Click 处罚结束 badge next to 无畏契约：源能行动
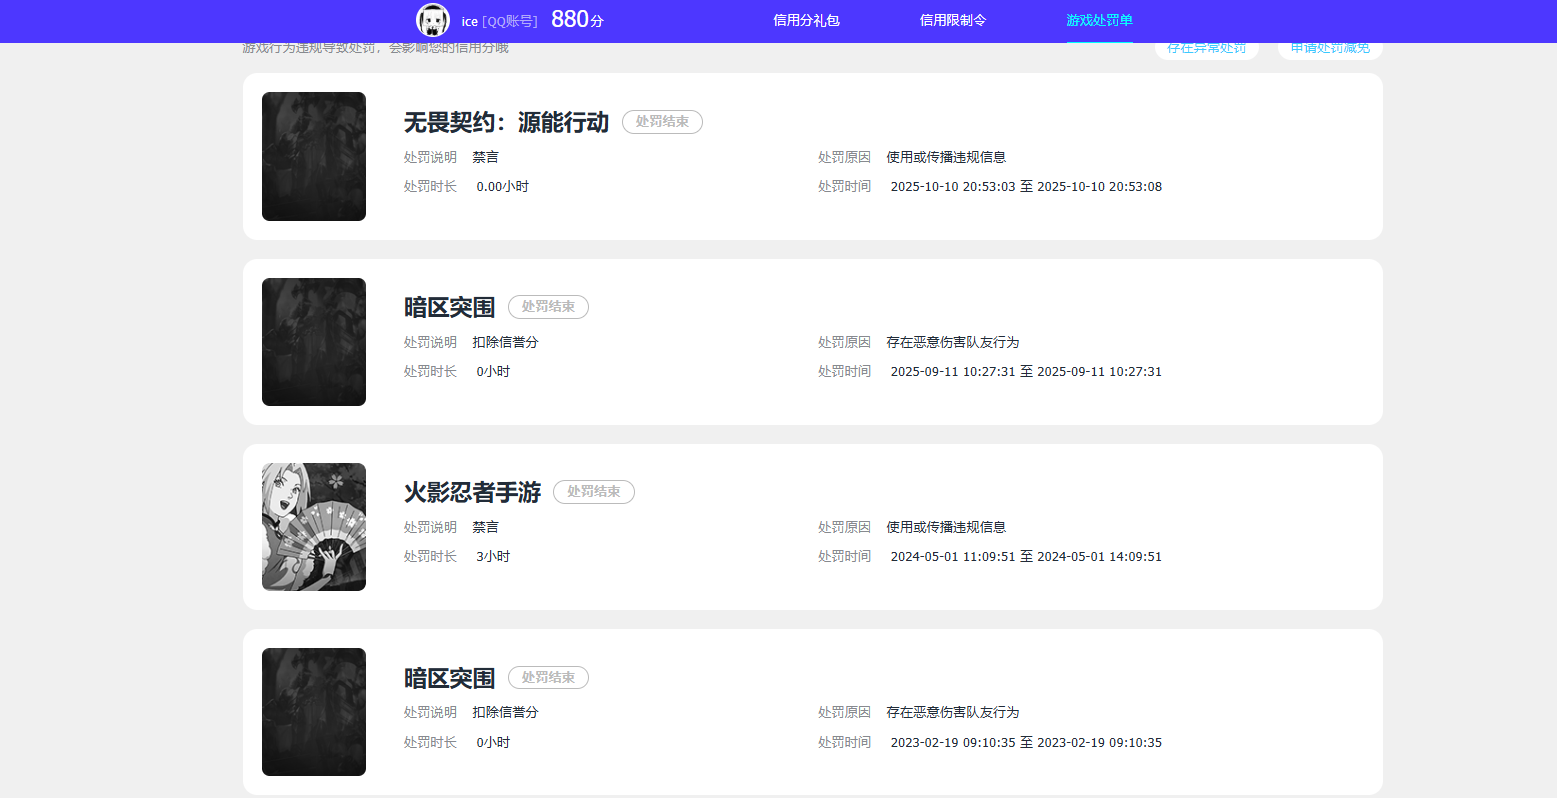Image resolution: width=1557 pixels, height=798 pixels. 662,122
